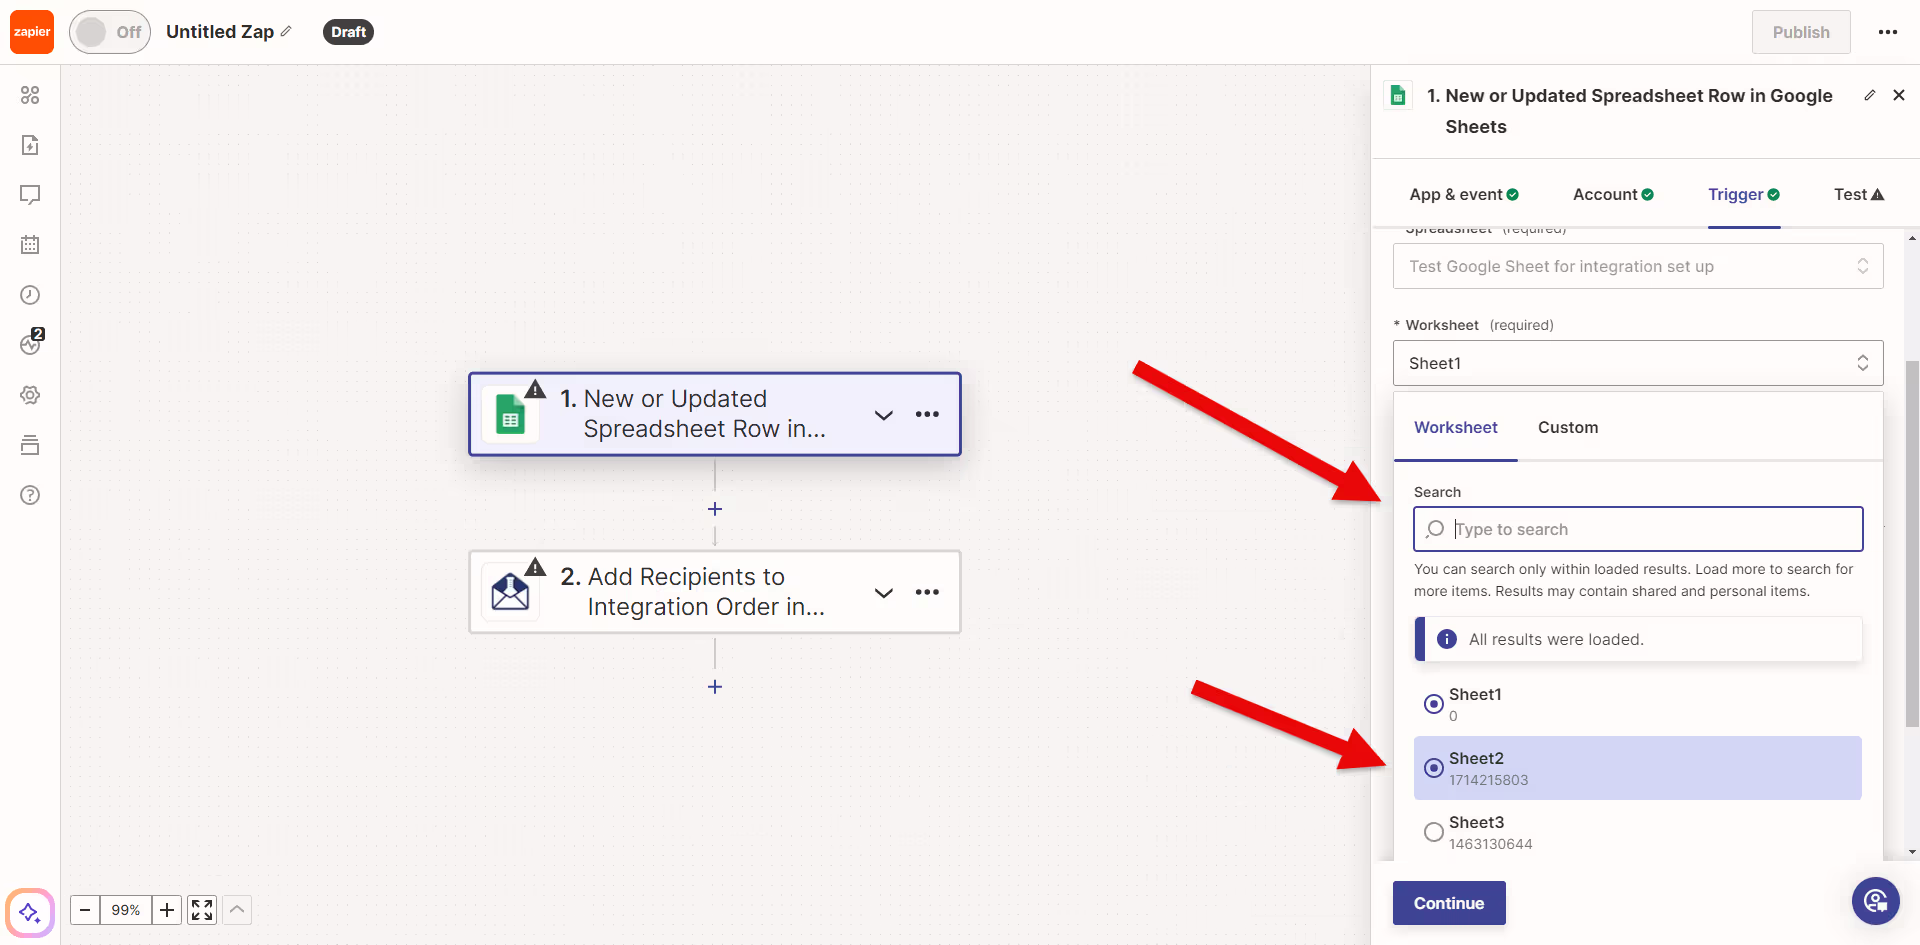1920x945 pixels.
Task: Switch to the Trigger tab
Action: [x=1744, y=194]
